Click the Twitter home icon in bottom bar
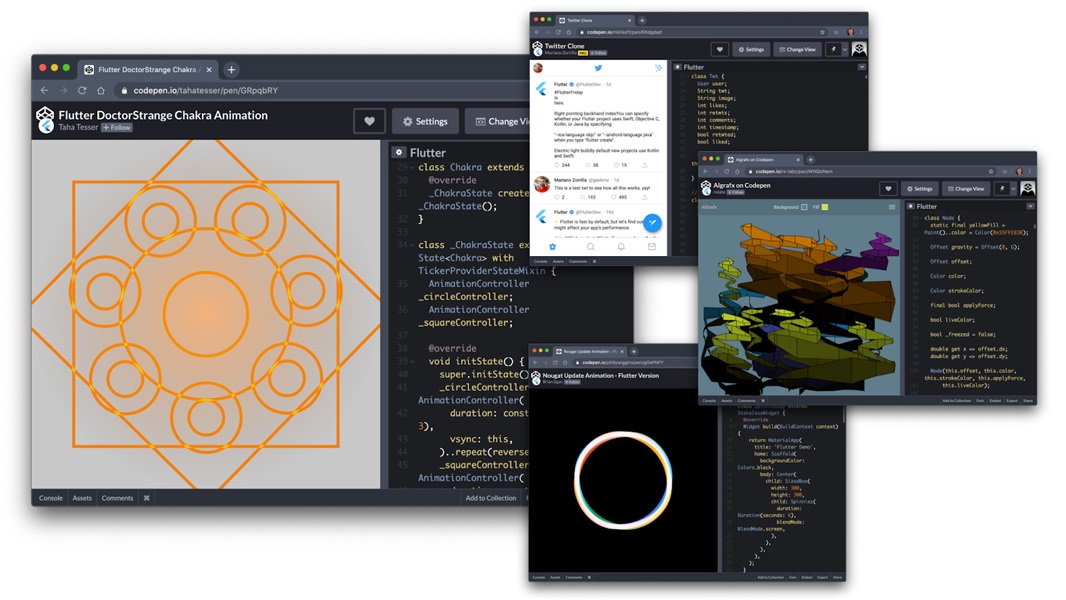Image resolution: width=1066 pixels, height=600 pixels. pyautogui.click(x=552, y=246)
